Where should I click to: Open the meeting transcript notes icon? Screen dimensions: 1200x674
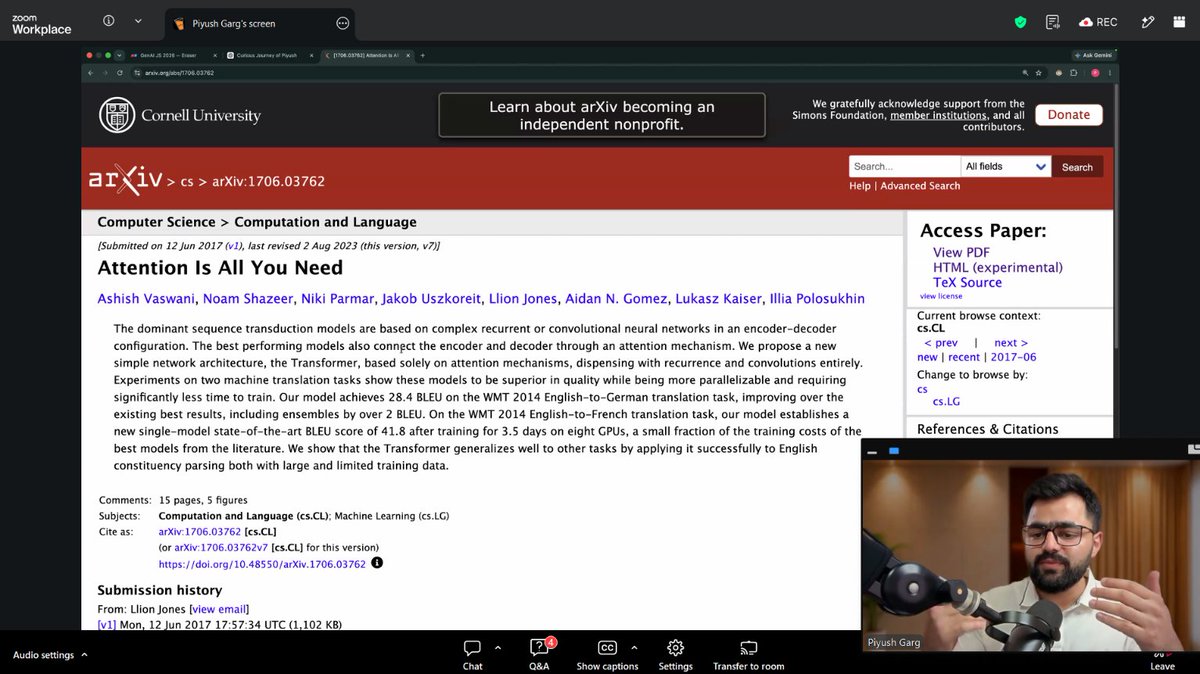point(1052,22)
